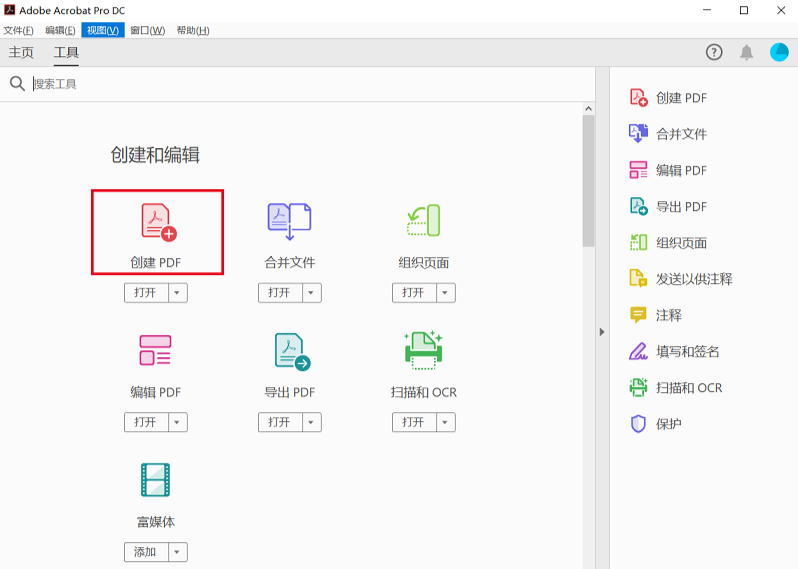Click 合并文件 label in right sidebar
This screenshot has width=798, height=569.
tap(681, 134)
